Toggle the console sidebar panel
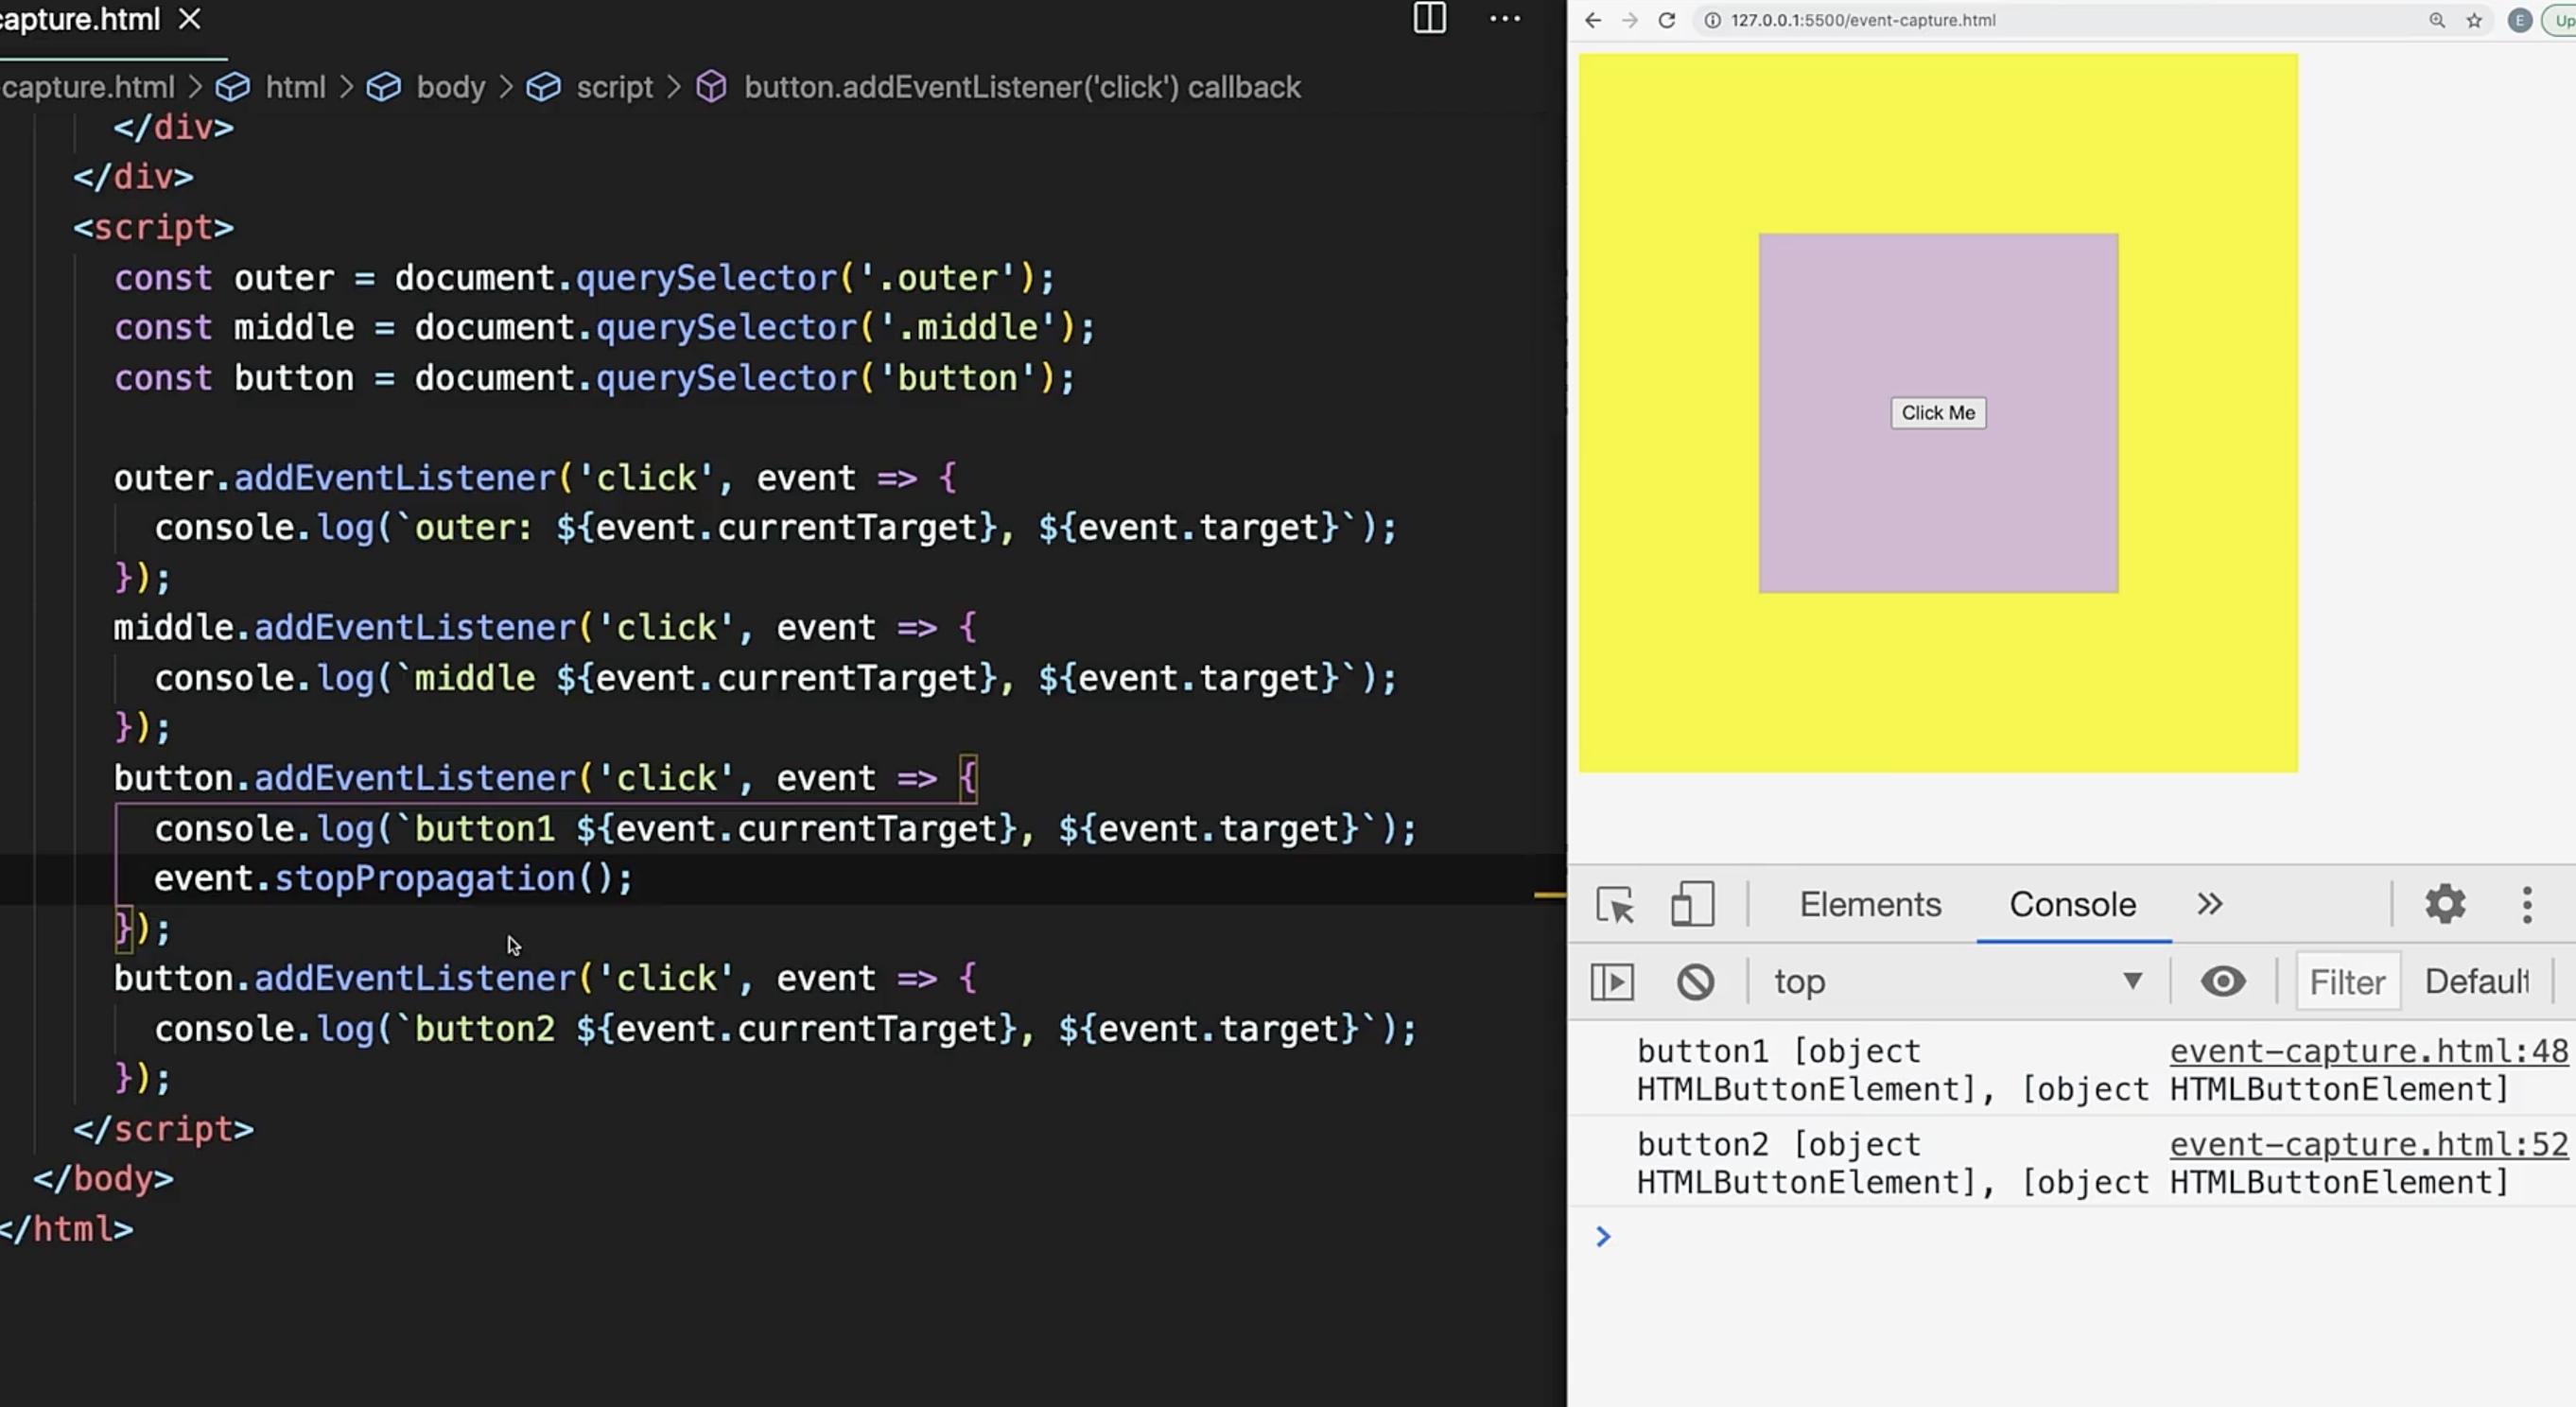Screen dimensions: 2576x1407 (x=1612, y=981)
